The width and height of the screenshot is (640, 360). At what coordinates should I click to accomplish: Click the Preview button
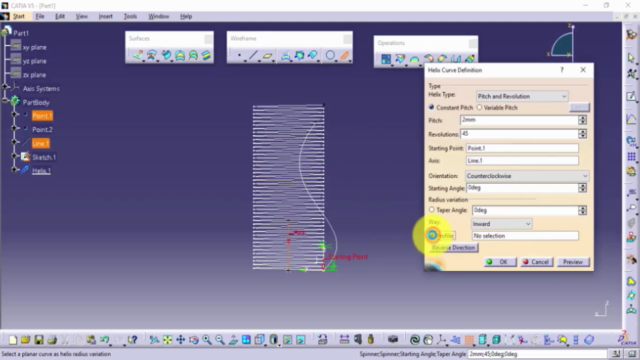coord(573,262)
